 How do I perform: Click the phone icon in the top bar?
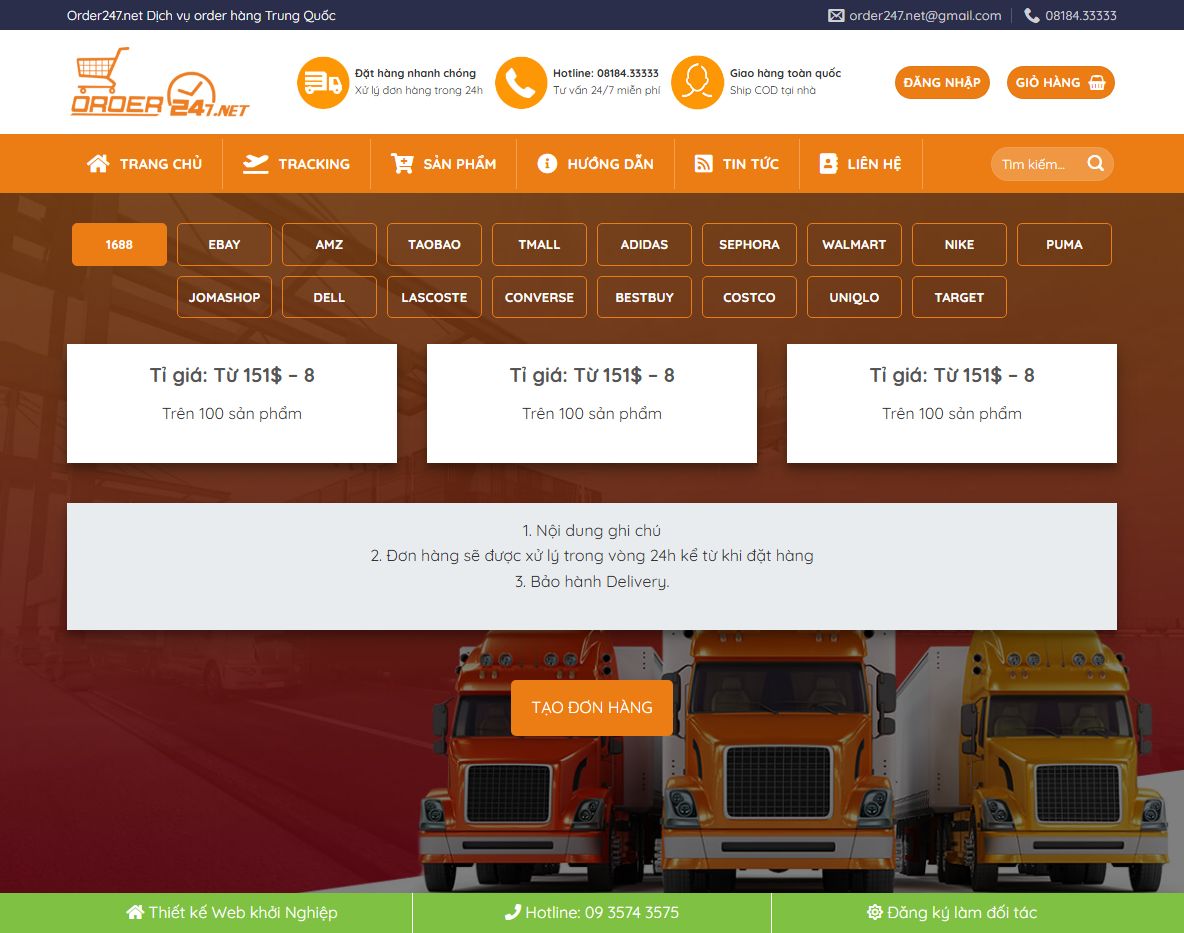tap(1031, 15)
